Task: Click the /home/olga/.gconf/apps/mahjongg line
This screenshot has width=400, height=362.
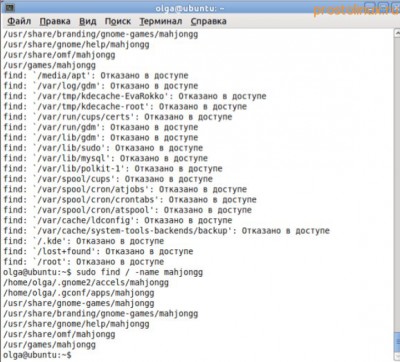Action: point(79,293)
